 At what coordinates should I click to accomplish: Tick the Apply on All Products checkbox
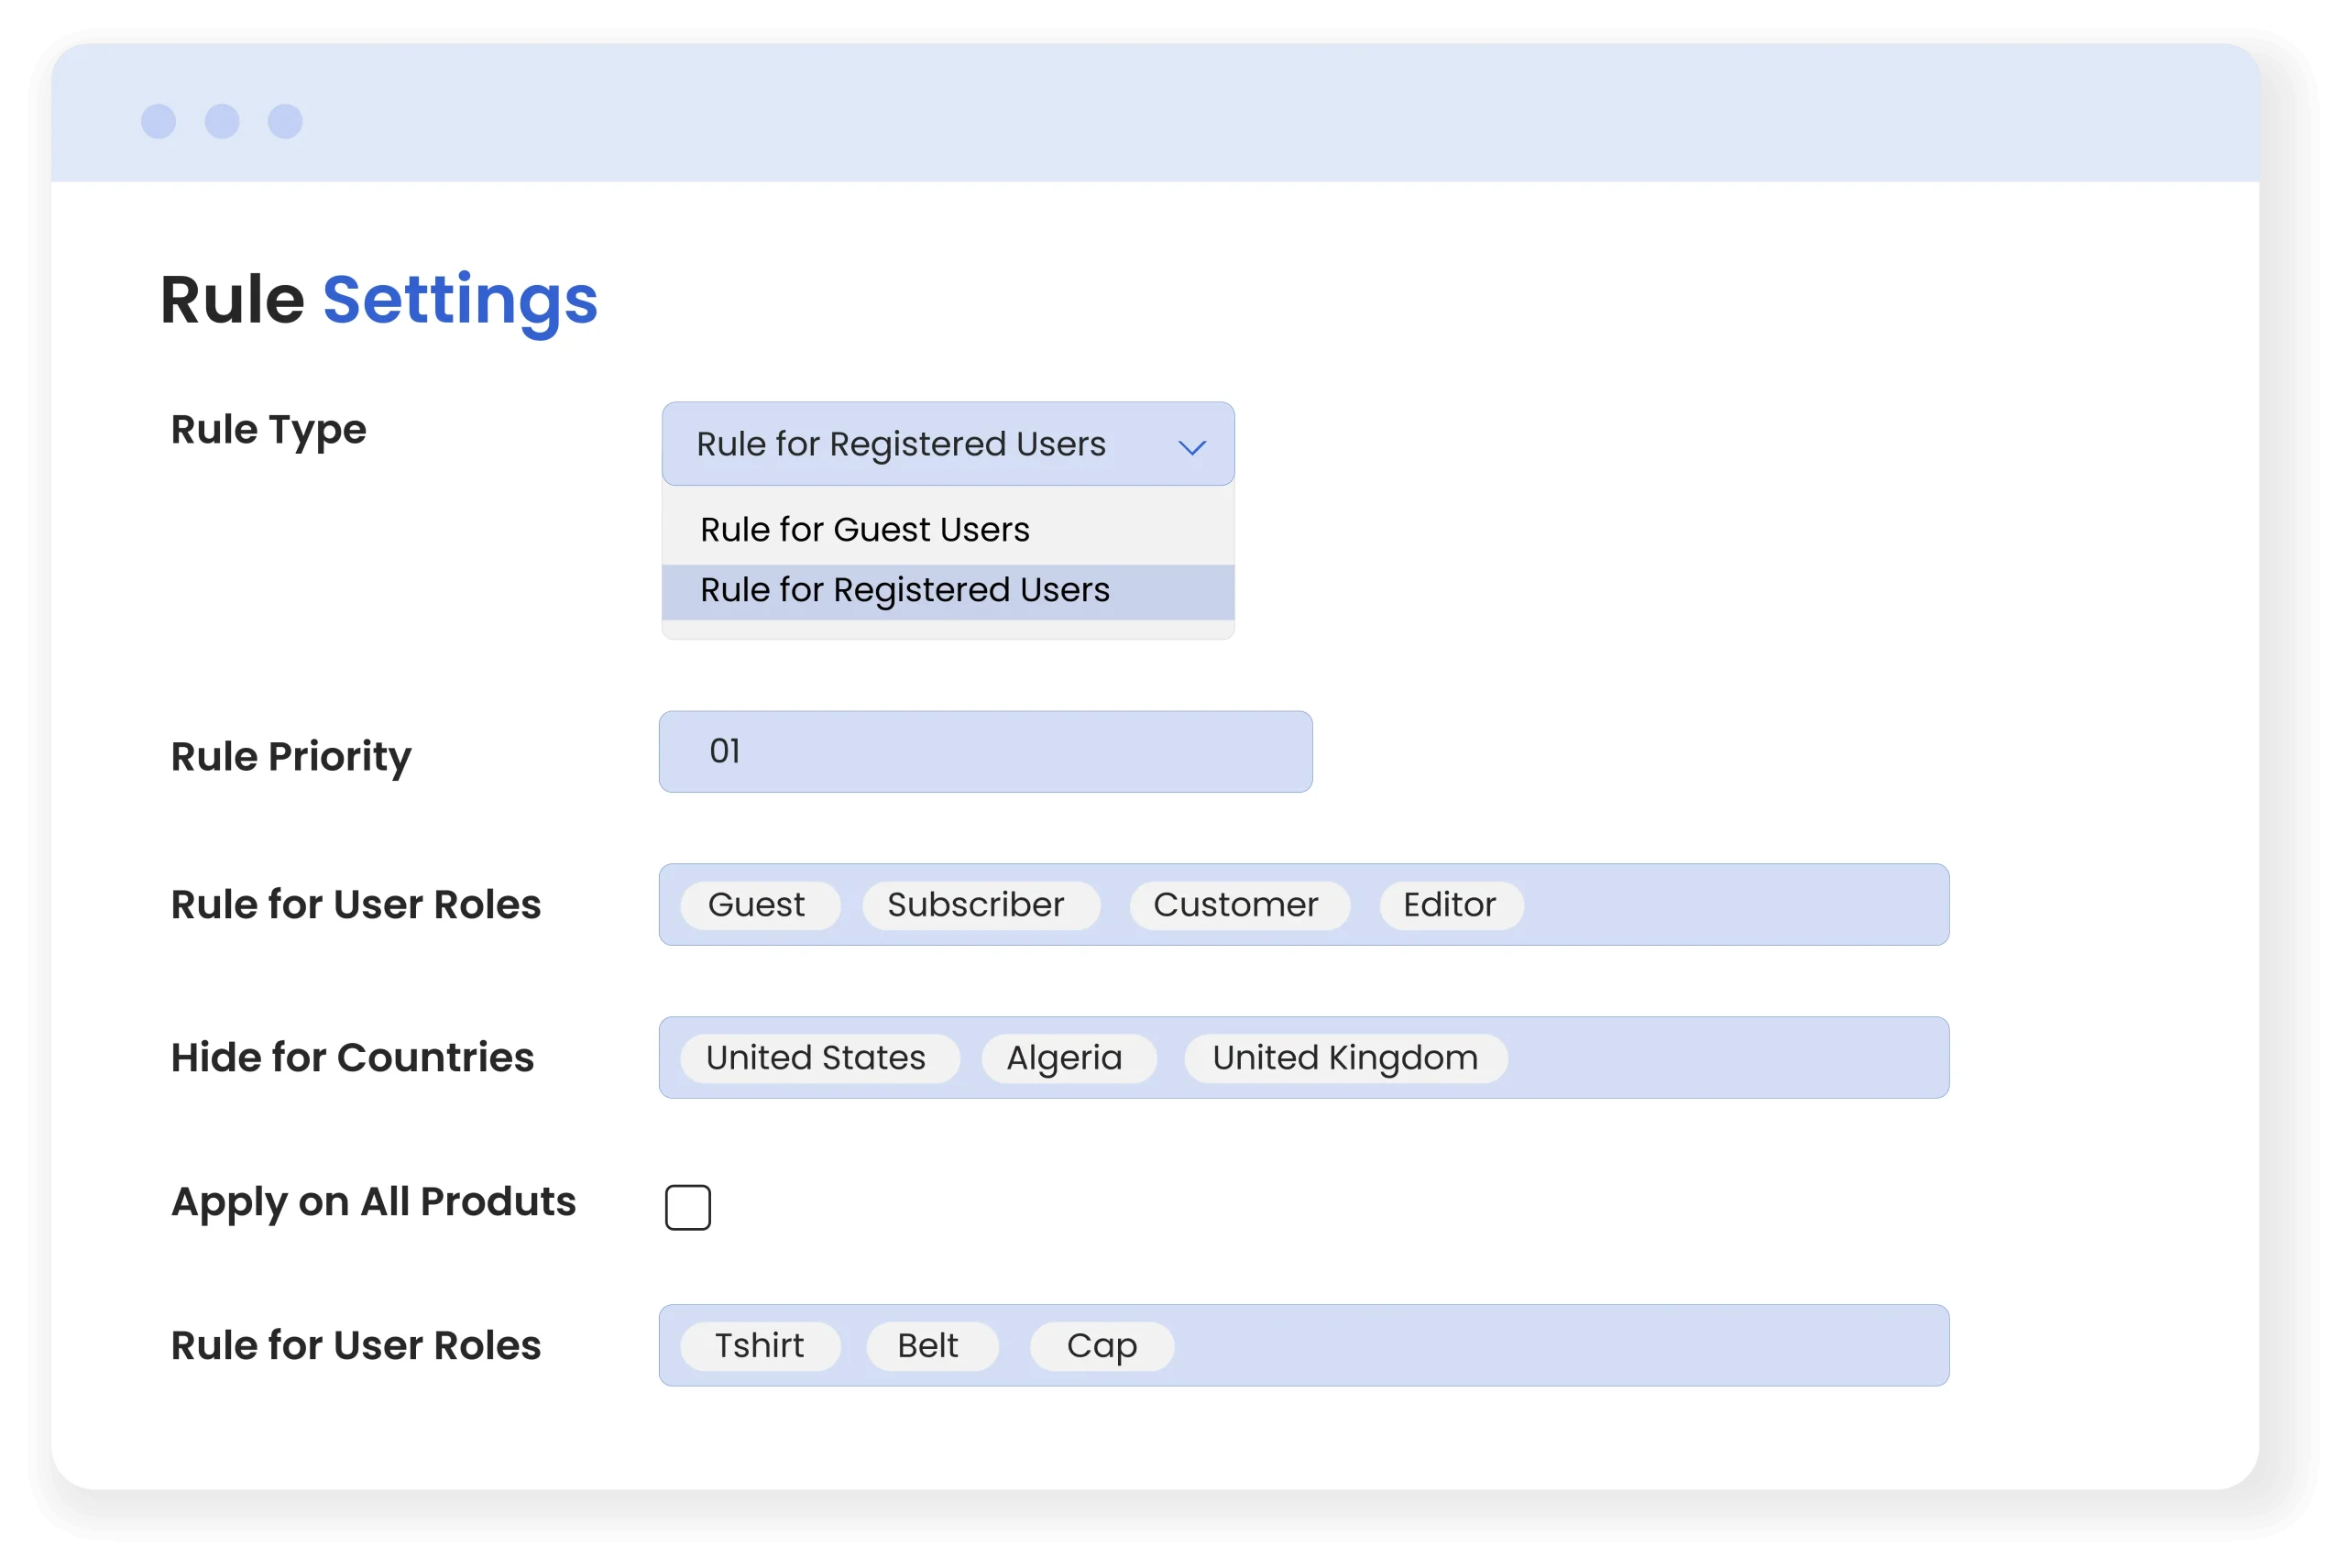pos(688,1207)
